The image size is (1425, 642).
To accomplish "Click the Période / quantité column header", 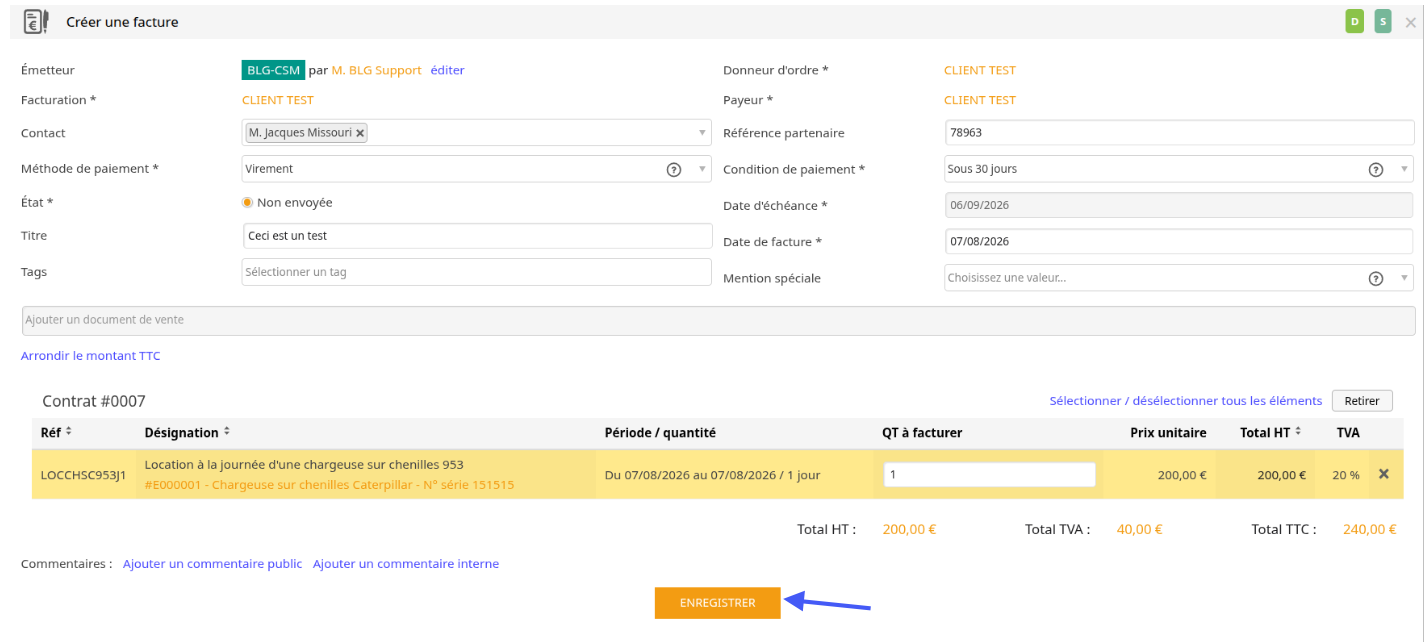I will pyautogui.click(x=660, y=433).
